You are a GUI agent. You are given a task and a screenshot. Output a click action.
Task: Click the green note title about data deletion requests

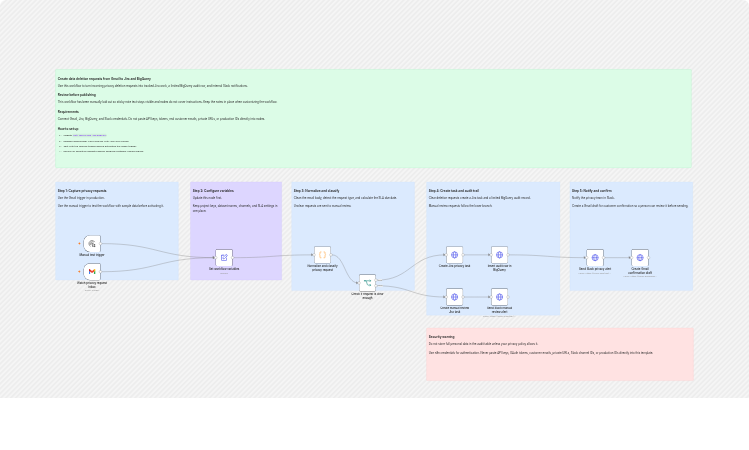point(104,79)
